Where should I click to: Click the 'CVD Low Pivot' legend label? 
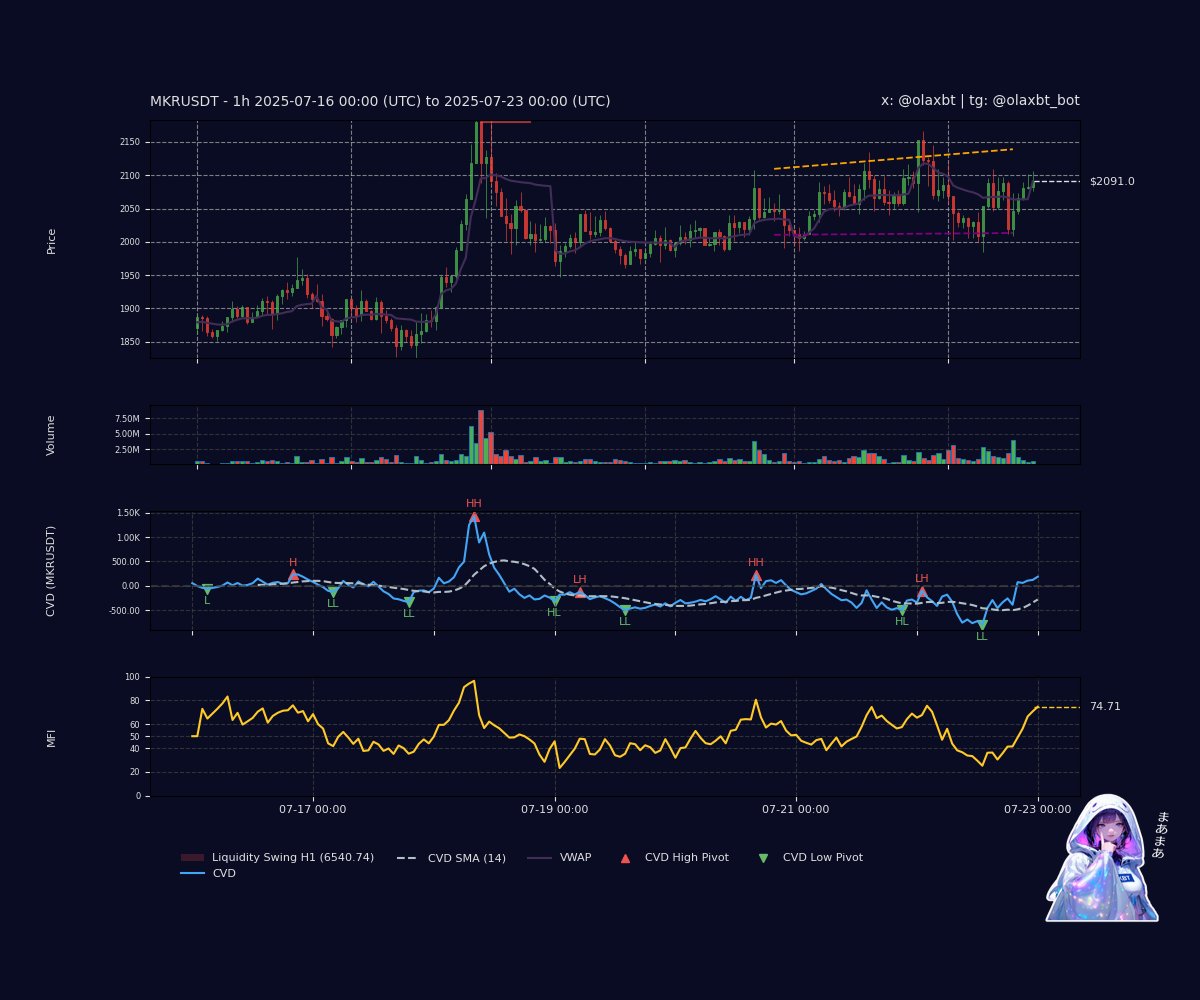pyautogui.click(x=823, y=858)
